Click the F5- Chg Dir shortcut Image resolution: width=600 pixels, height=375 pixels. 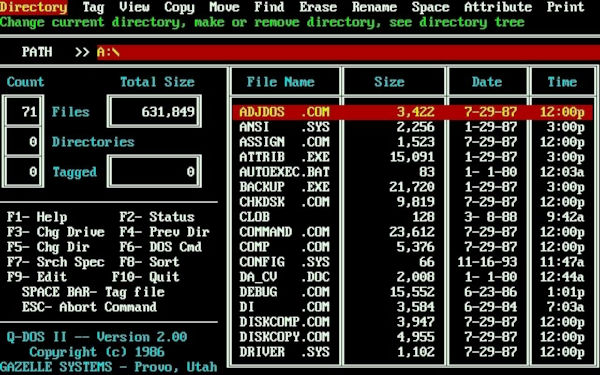(48, 247)
